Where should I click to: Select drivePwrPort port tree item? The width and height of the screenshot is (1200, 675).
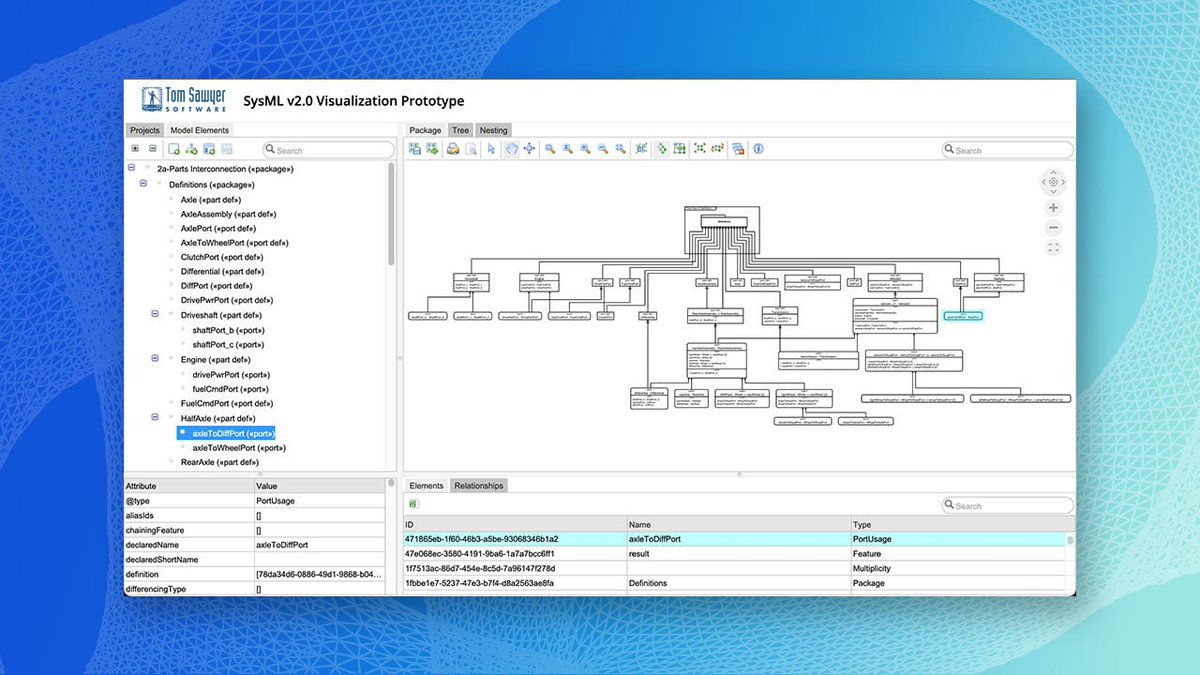(x=231, y=374)
